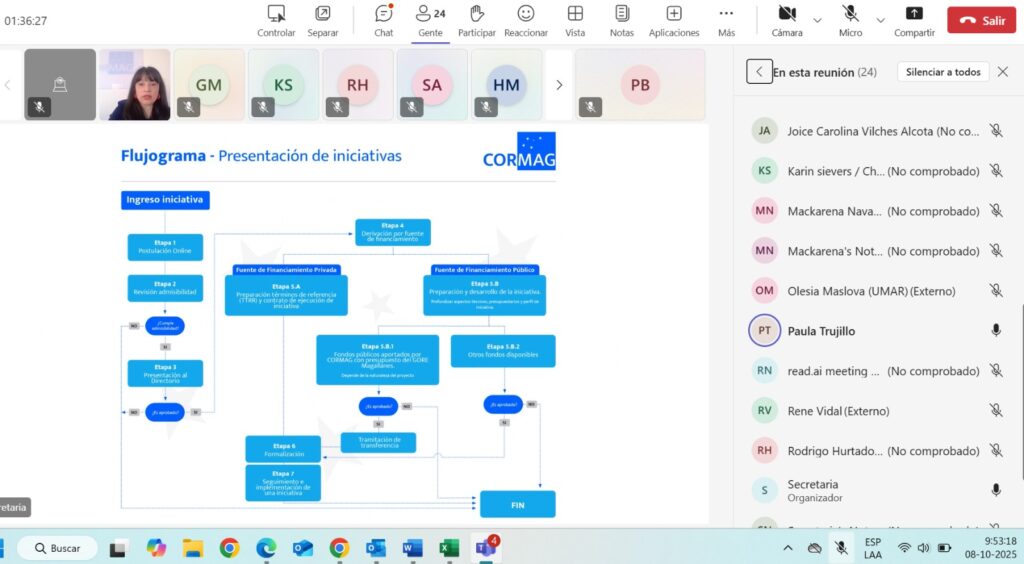Screen dimensions: 1024x564
Task: Open the Aplicaciones panel
Action: [674, 19]
